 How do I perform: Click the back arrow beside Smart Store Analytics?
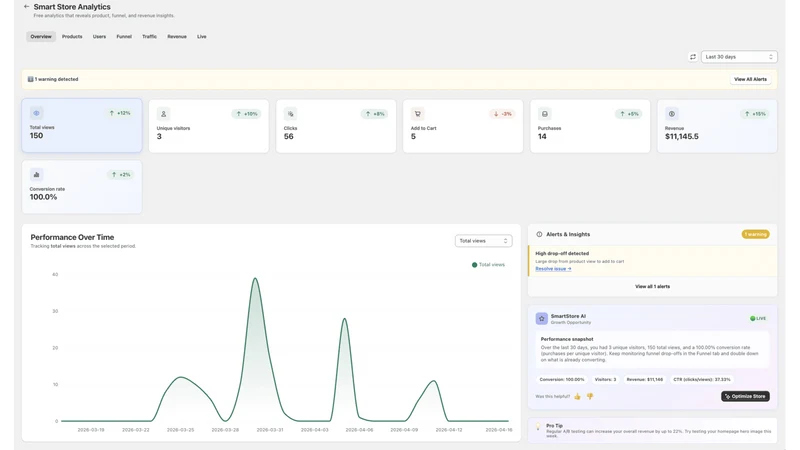(27, 7)
